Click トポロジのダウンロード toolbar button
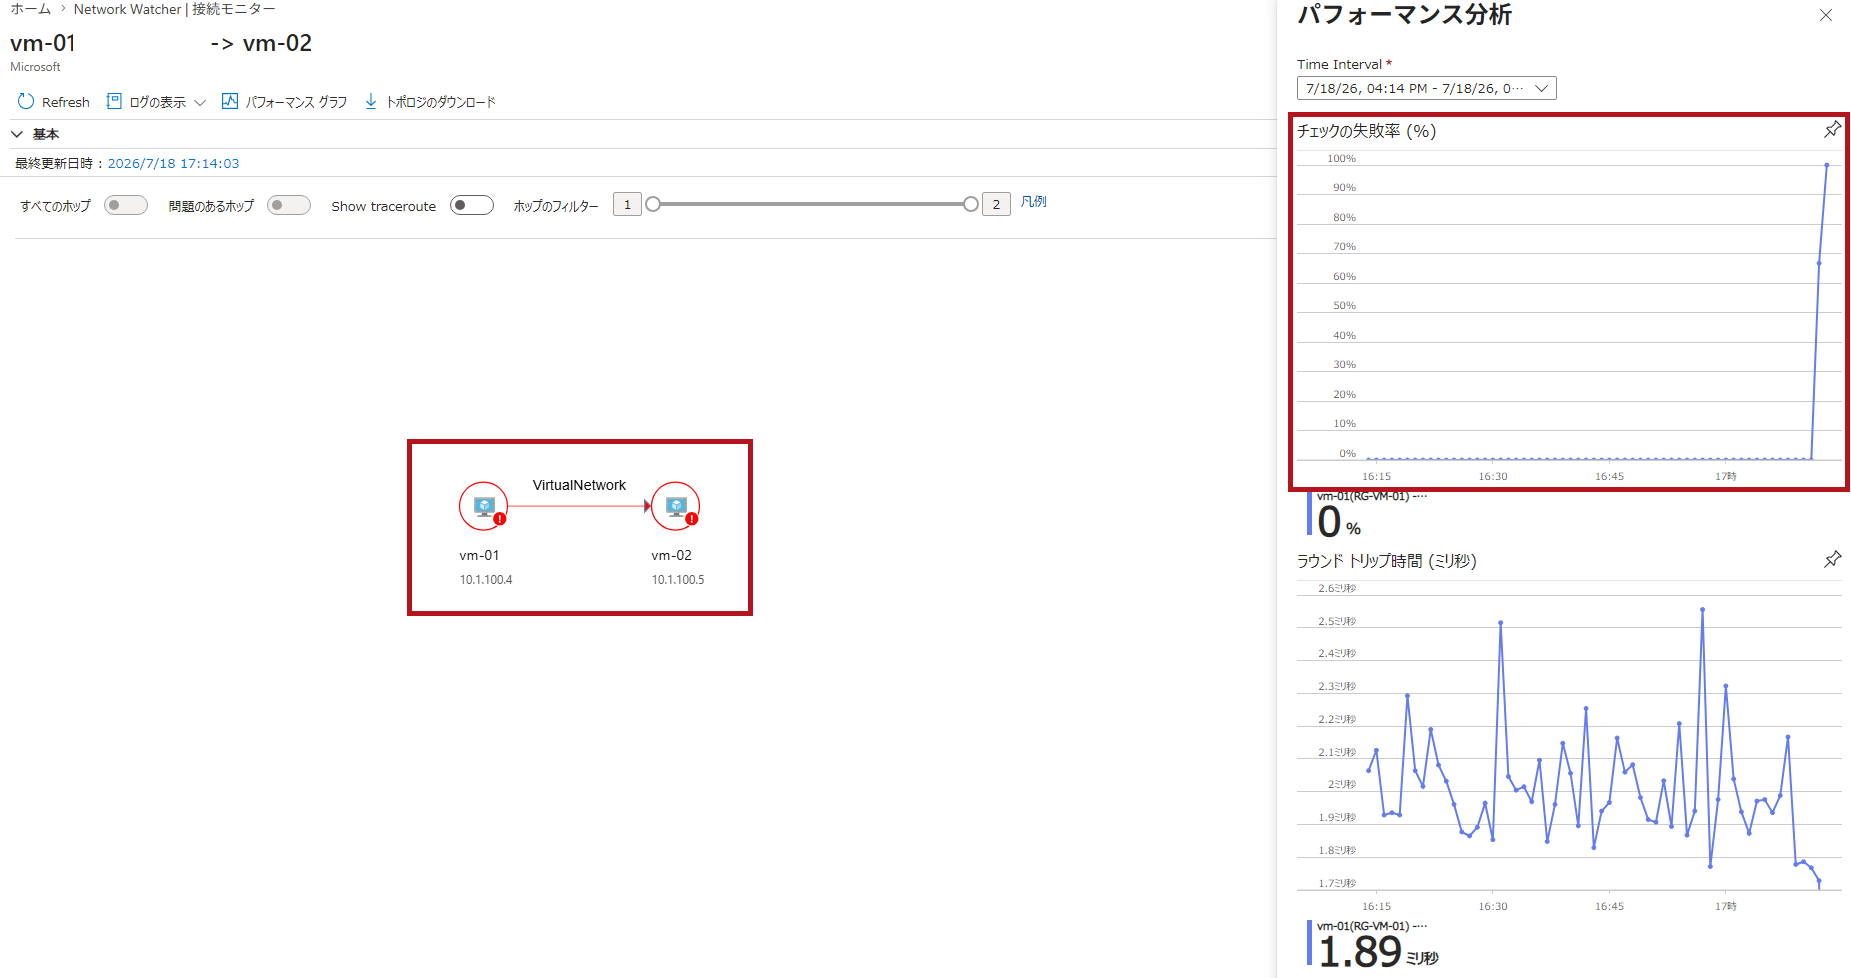Viewport: 1851px width, 978px height. tap(430, 102)
